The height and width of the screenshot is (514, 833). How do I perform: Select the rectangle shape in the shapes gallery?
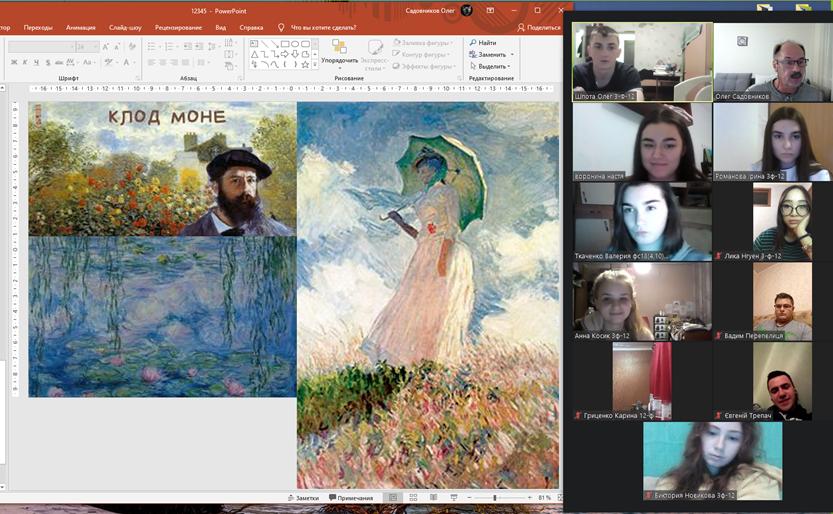click(x=285, y=44)
